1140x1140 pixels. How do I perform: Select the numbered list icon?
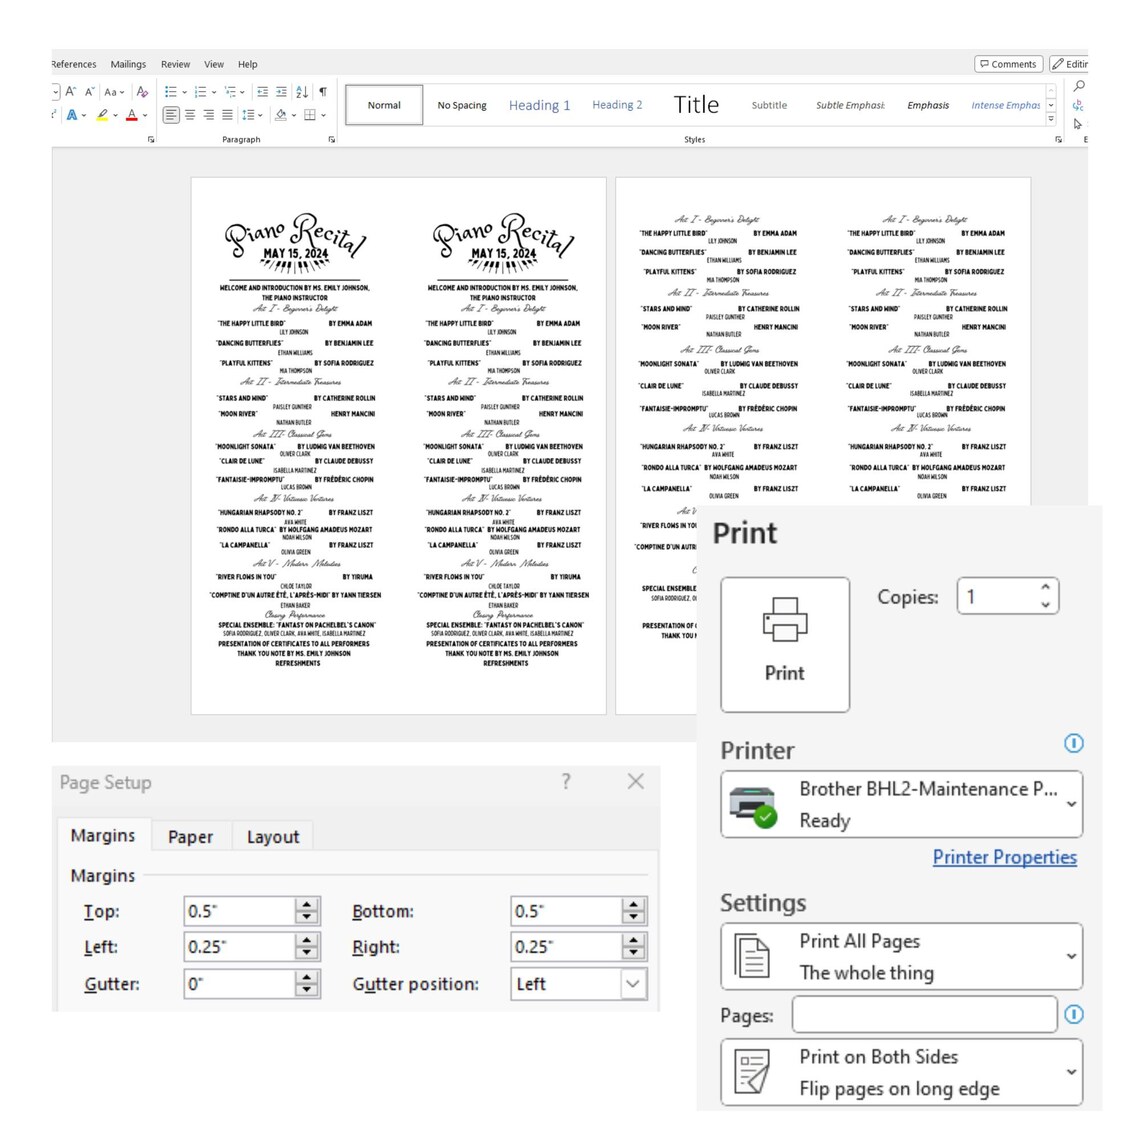point(201,92)
